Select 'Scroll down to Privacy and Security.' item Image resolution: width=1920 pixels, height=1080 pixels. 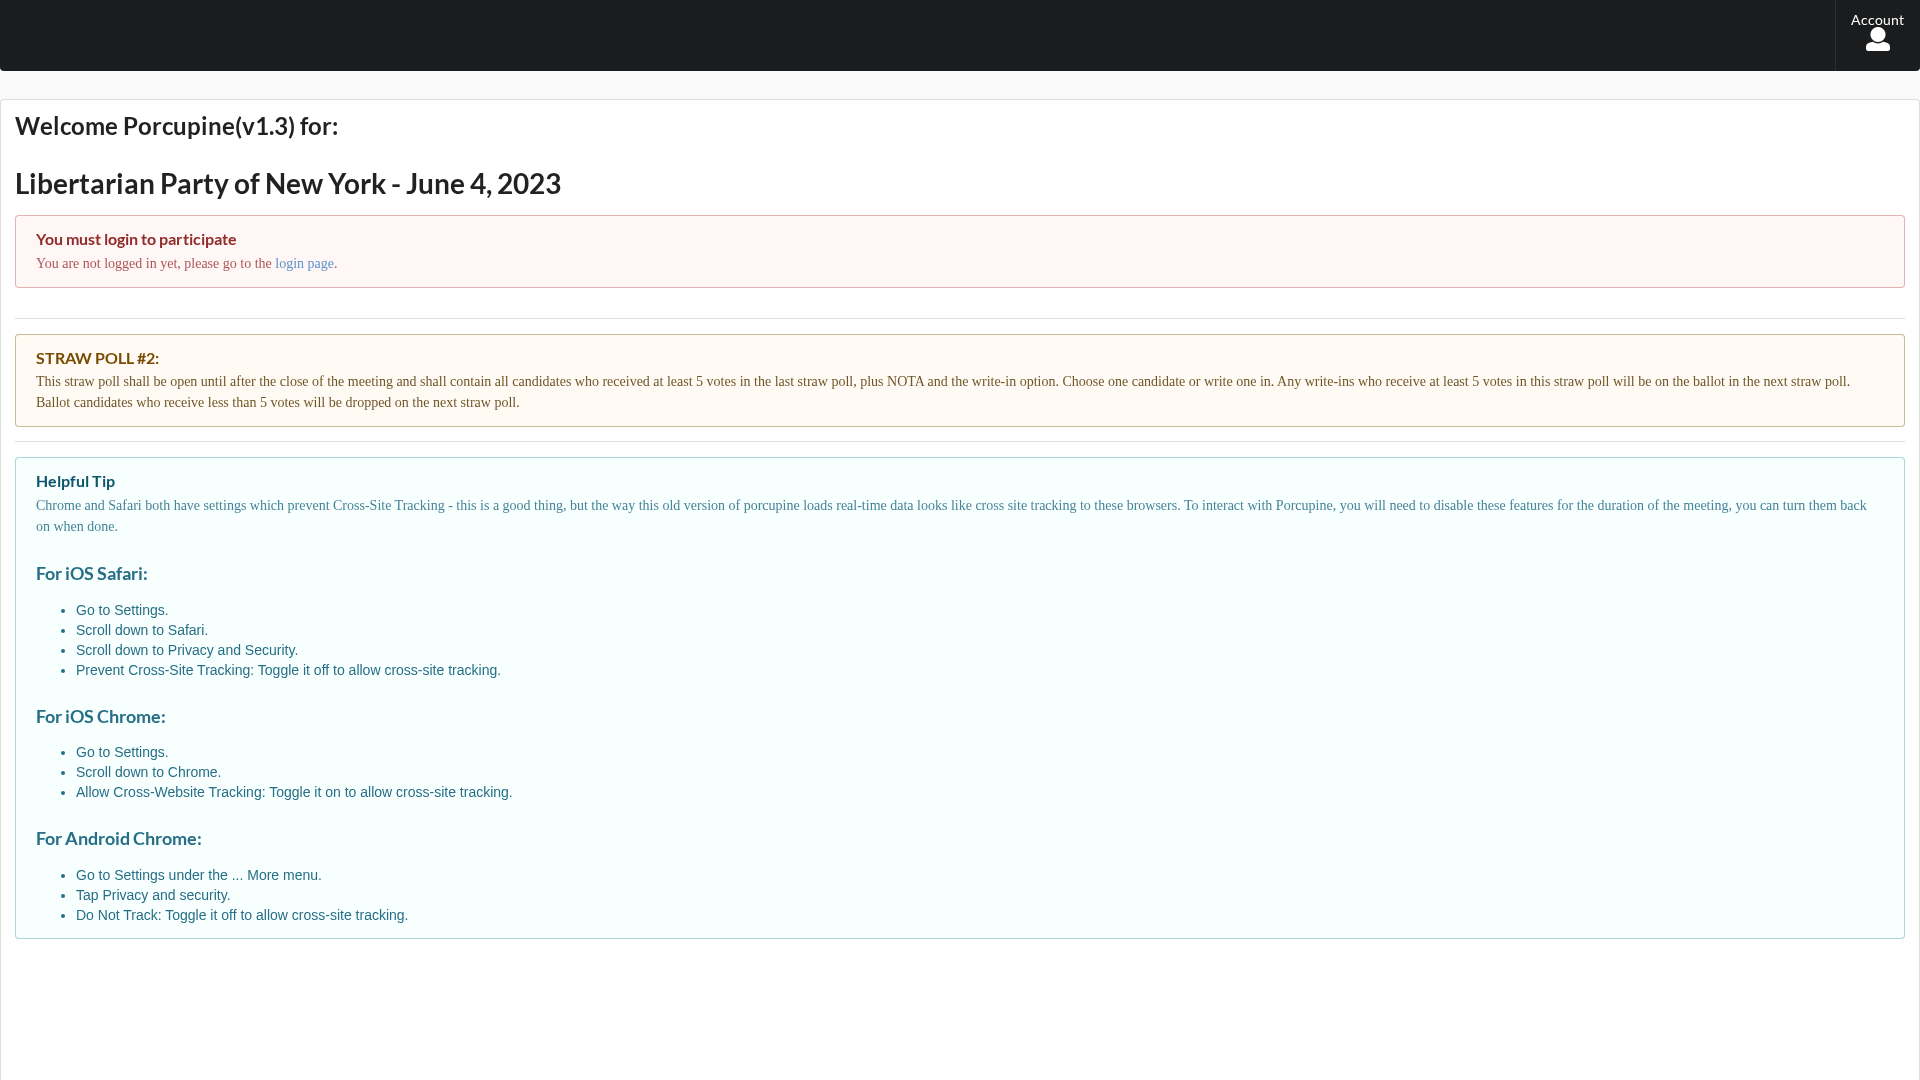187,650
